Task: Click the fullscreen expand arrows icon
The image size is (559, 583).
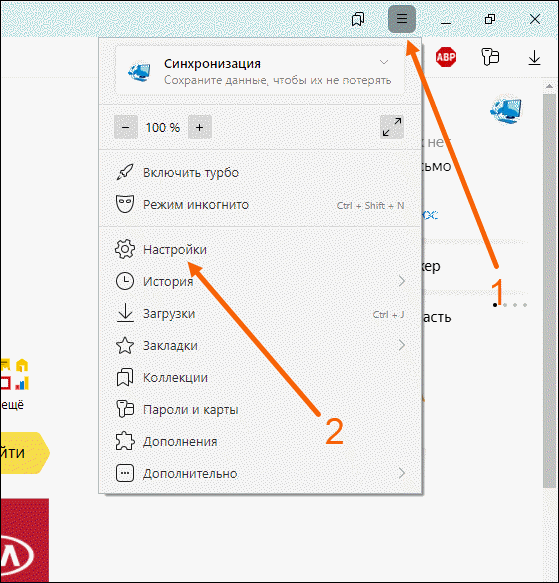Action: 392,127
